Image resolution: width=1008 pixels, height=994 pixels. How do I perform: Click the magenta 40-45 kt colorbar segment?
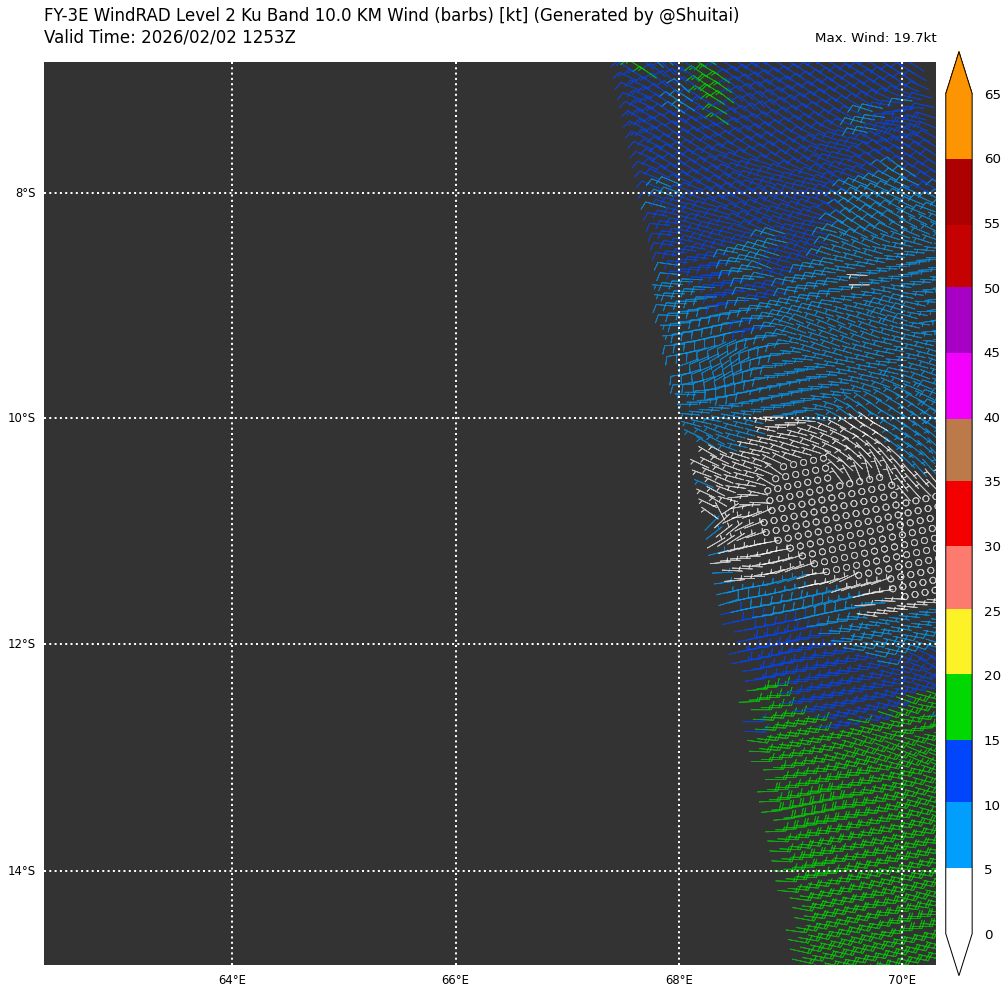pos(958,385)
